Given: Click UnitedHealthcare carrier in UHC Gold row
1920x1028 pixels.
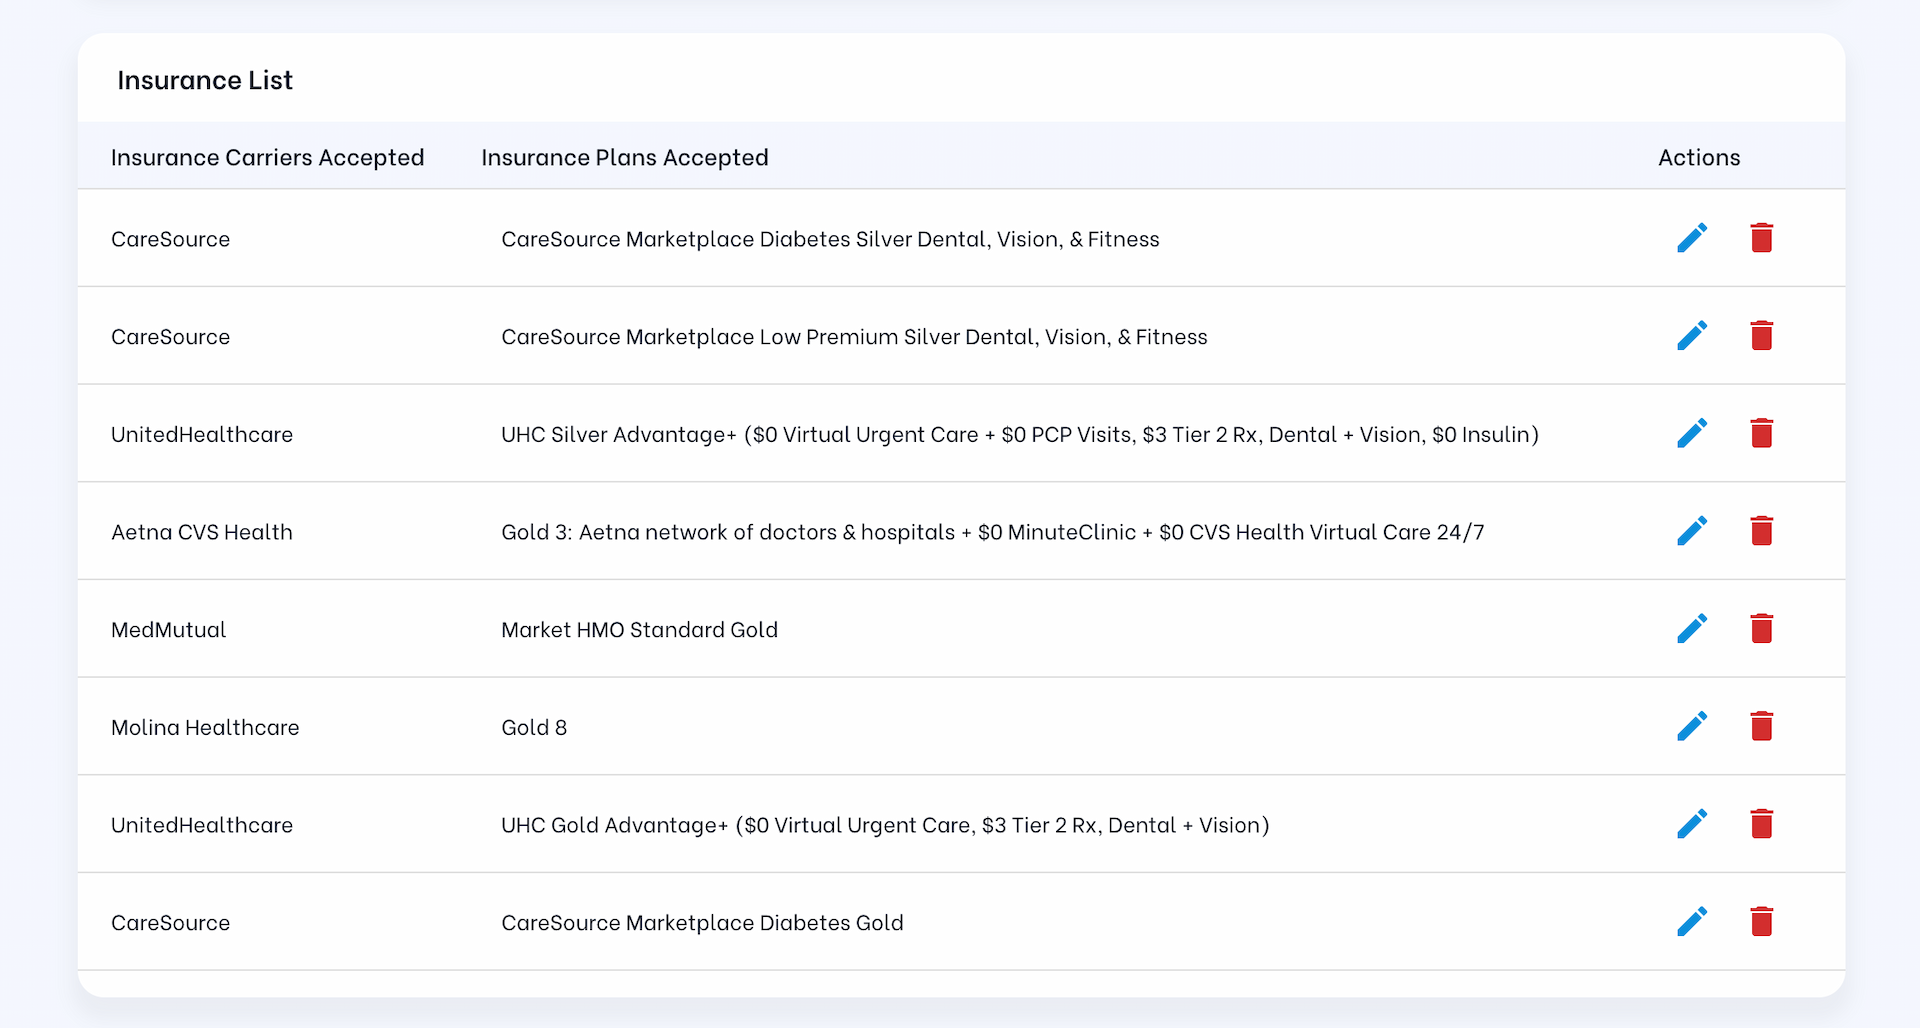Looking at the screenshot, I should [x=202, y=825].
